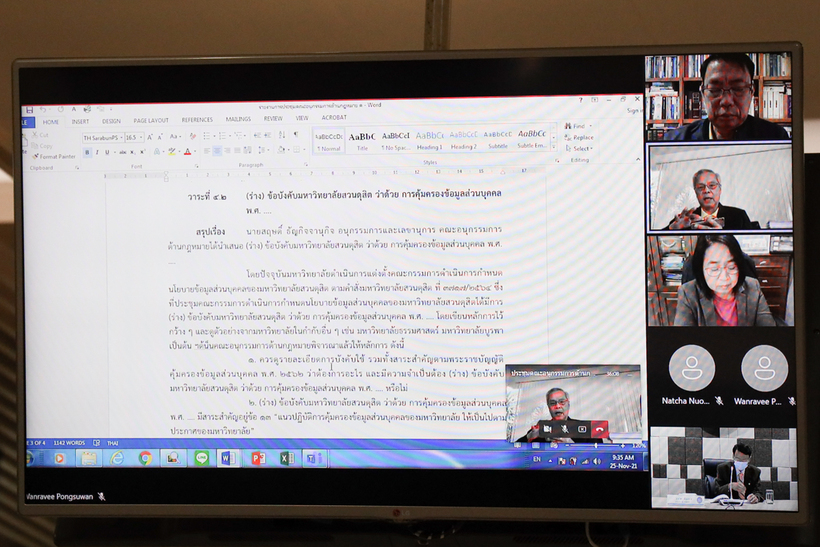Open the Paragraph dialog launcher
This screenshot has width=820, height=547.
click(306, 165)
